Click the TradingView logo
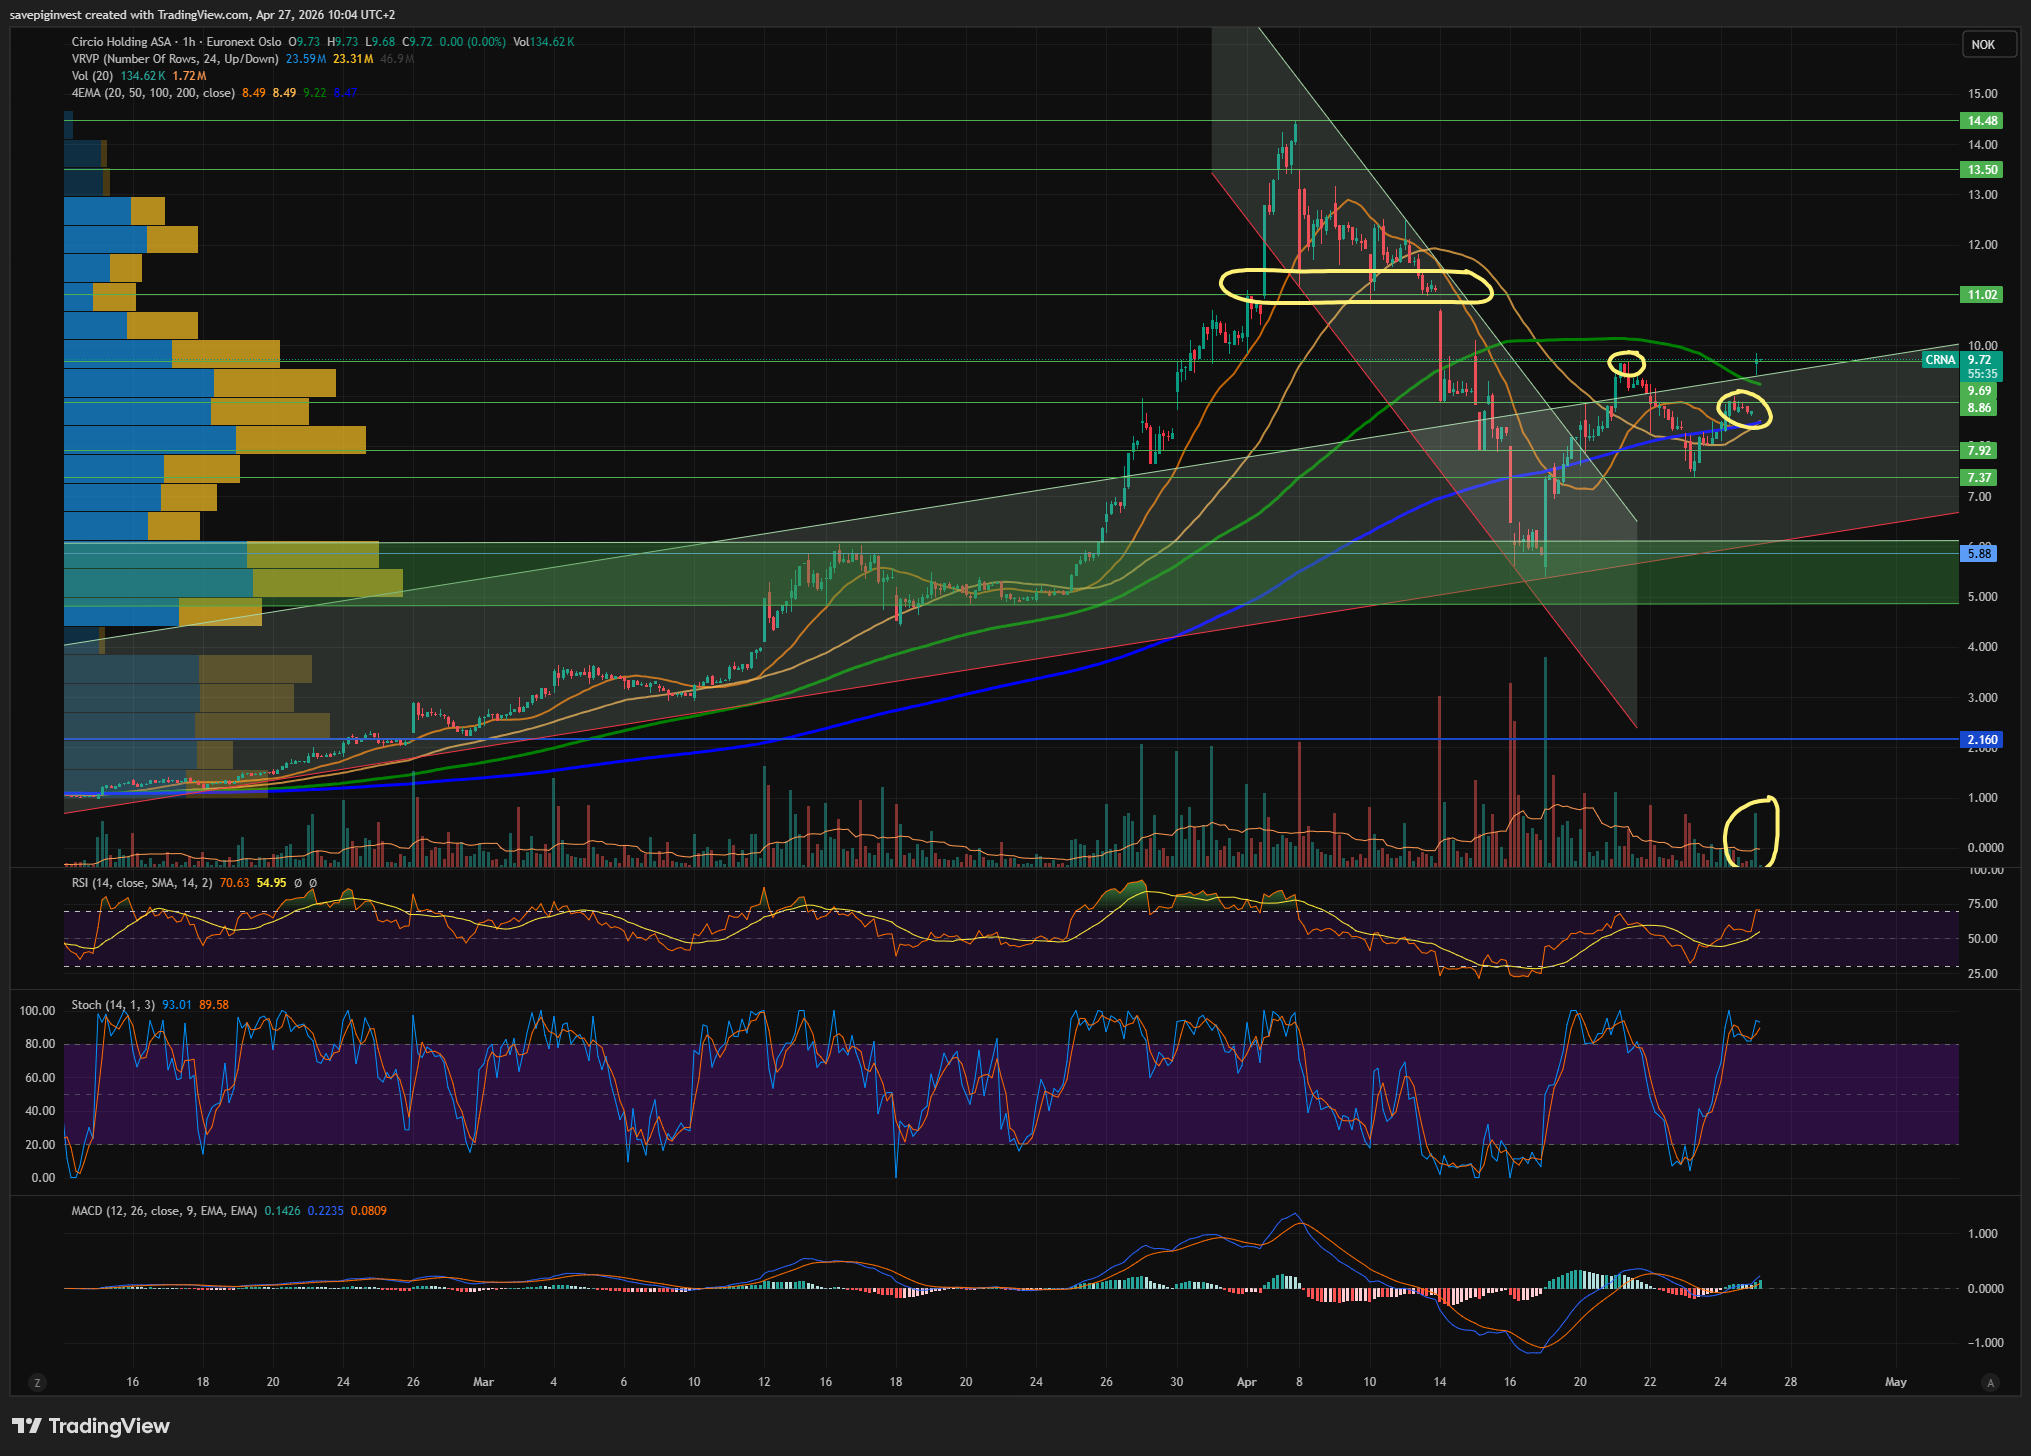Screen dimensions: 2031x1456 tap(91, 1426)
